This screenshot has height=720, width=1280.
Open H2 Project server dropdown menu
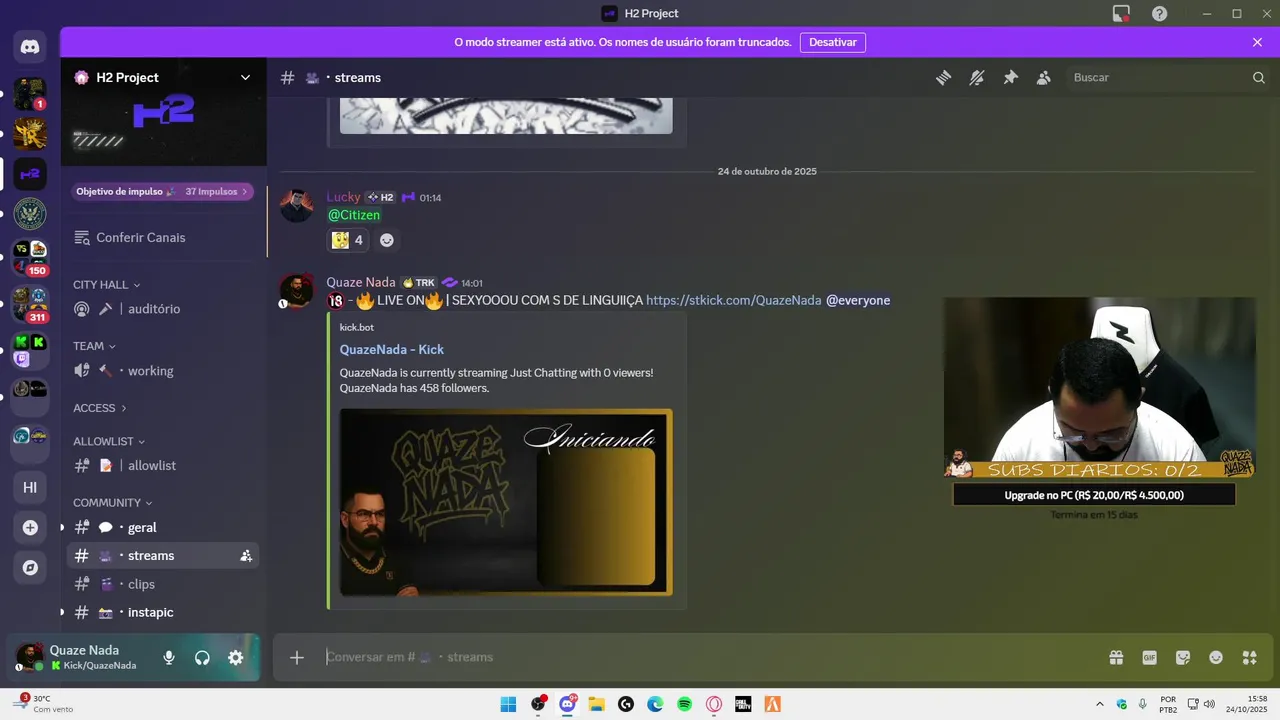[x=164, y=78]
